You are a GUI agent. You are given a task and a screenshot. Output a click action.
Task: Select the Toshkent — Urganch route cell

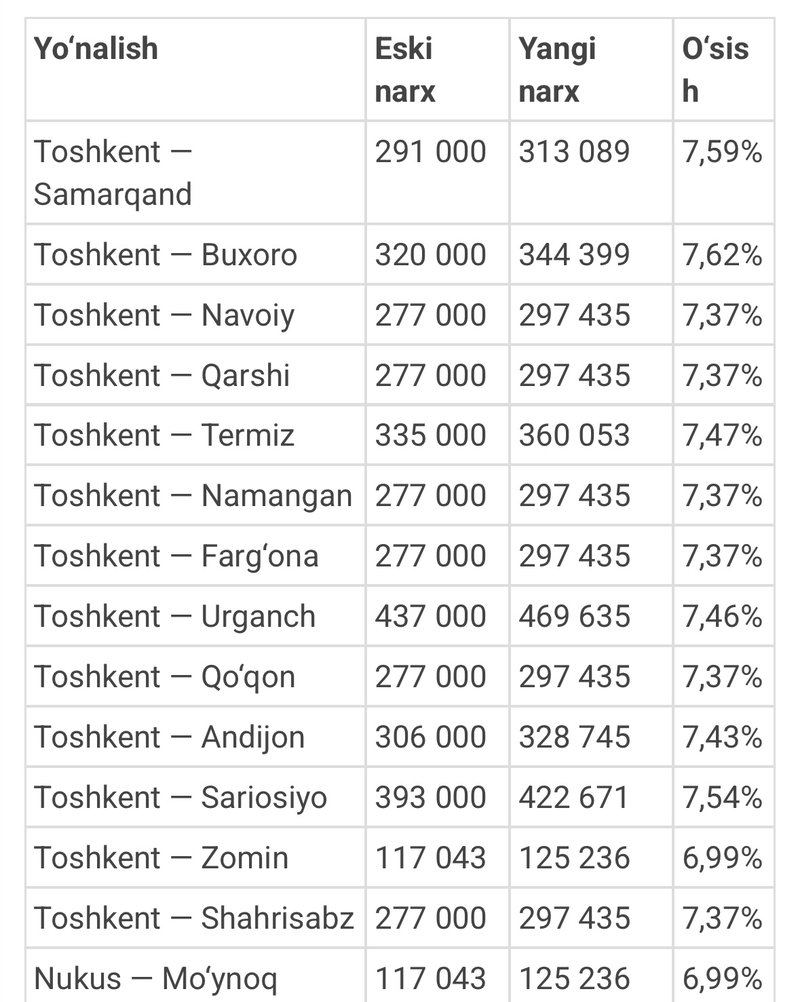coord(174,616)
